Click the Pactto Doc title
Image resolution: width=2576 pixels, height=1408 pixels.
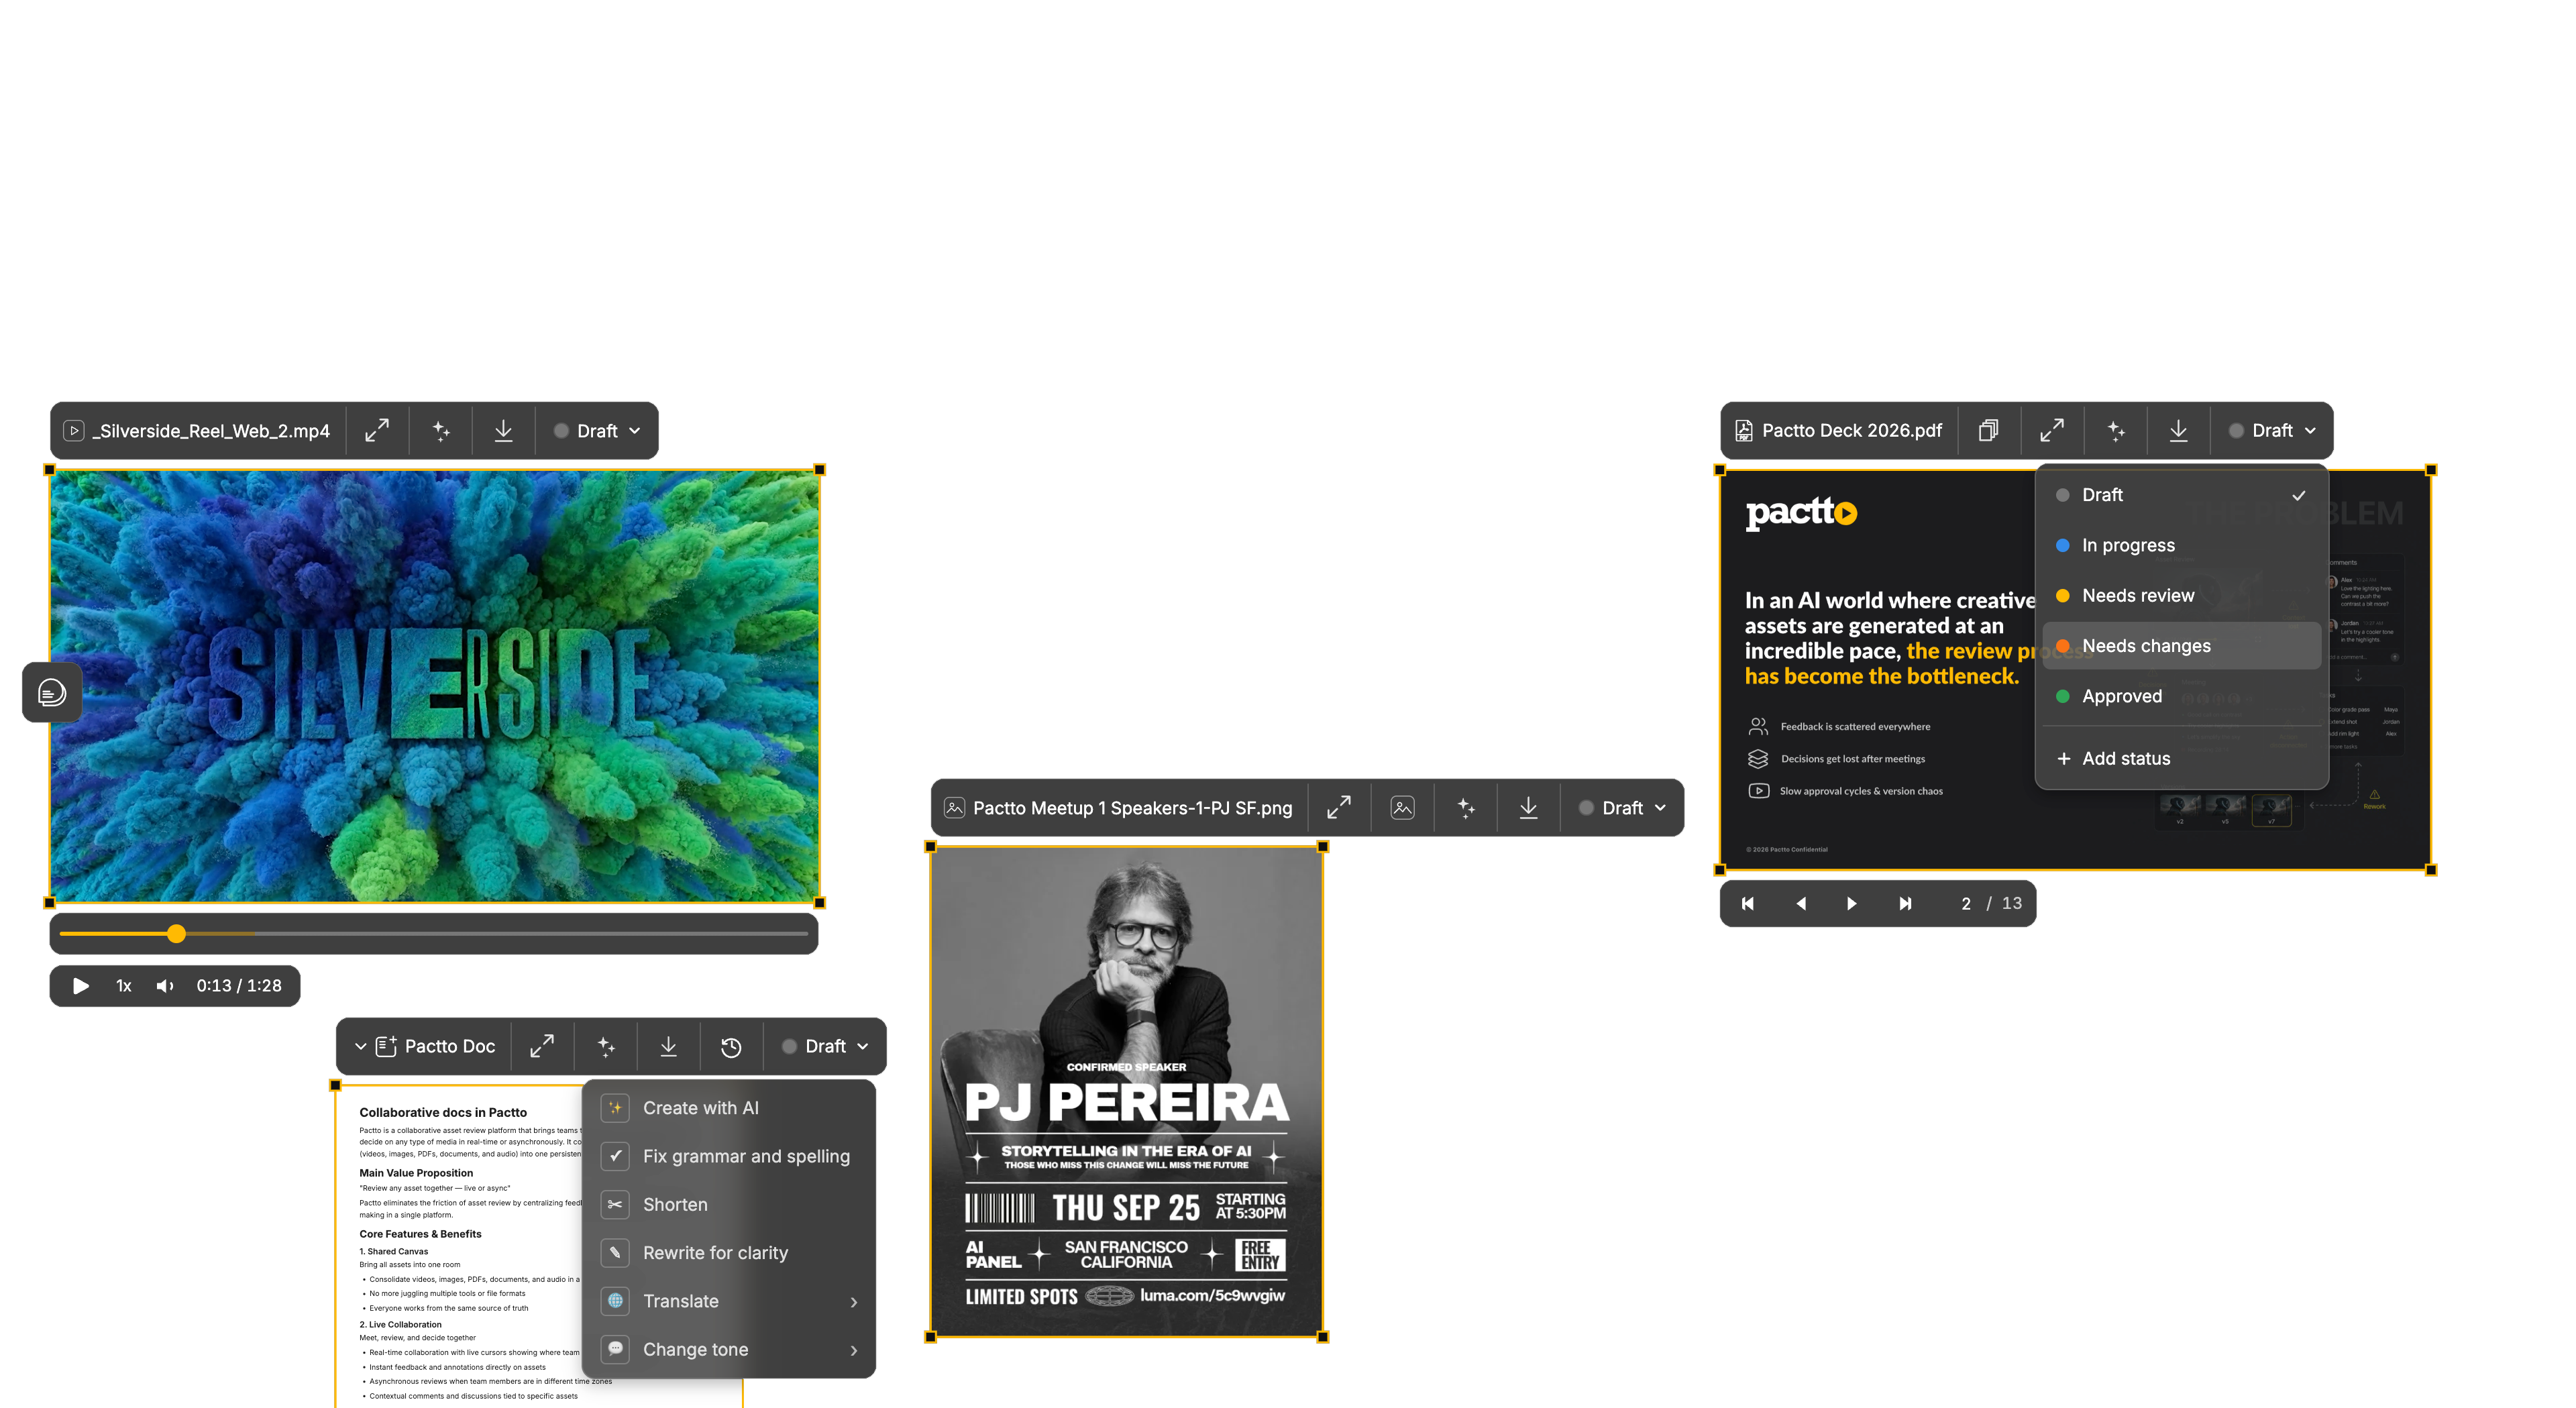pyautogui.click(x=450, y=1046)
